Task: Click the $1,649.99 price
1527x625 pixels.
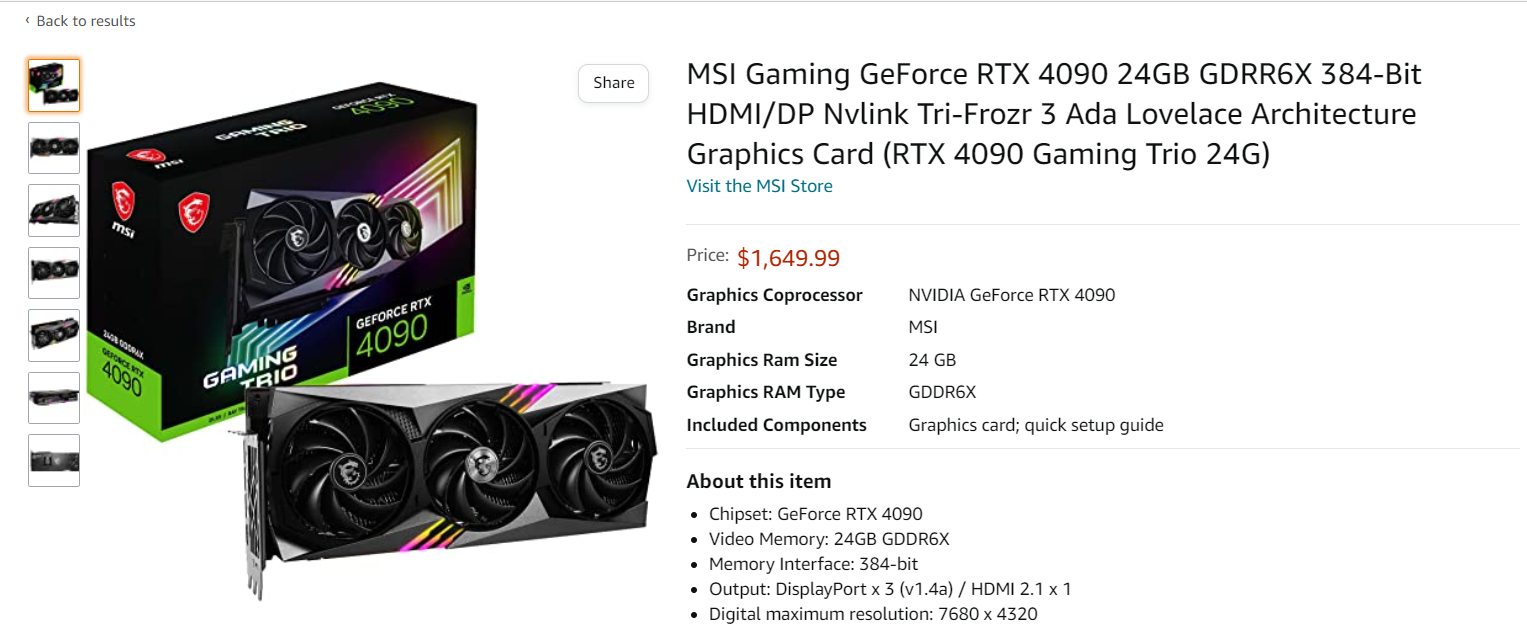Action: point(788,258)
